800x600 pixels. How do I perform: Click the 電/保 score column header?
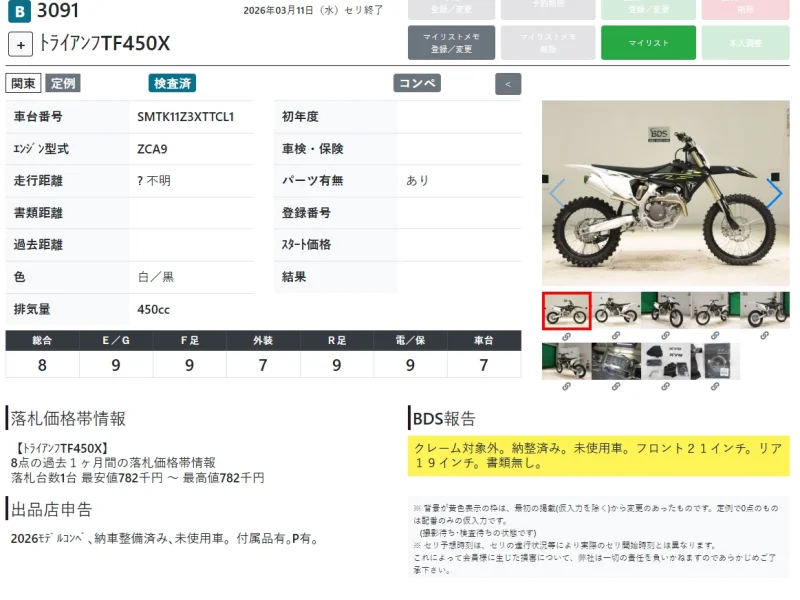tap(410, 340)
